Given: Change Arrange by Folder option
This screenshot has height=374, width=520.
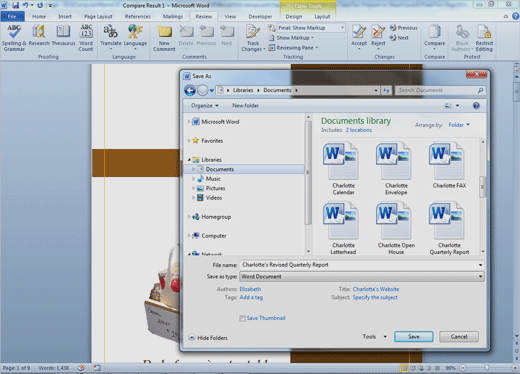Looking at the screenshot, I should pyautogui.click(x=459, y=125).
